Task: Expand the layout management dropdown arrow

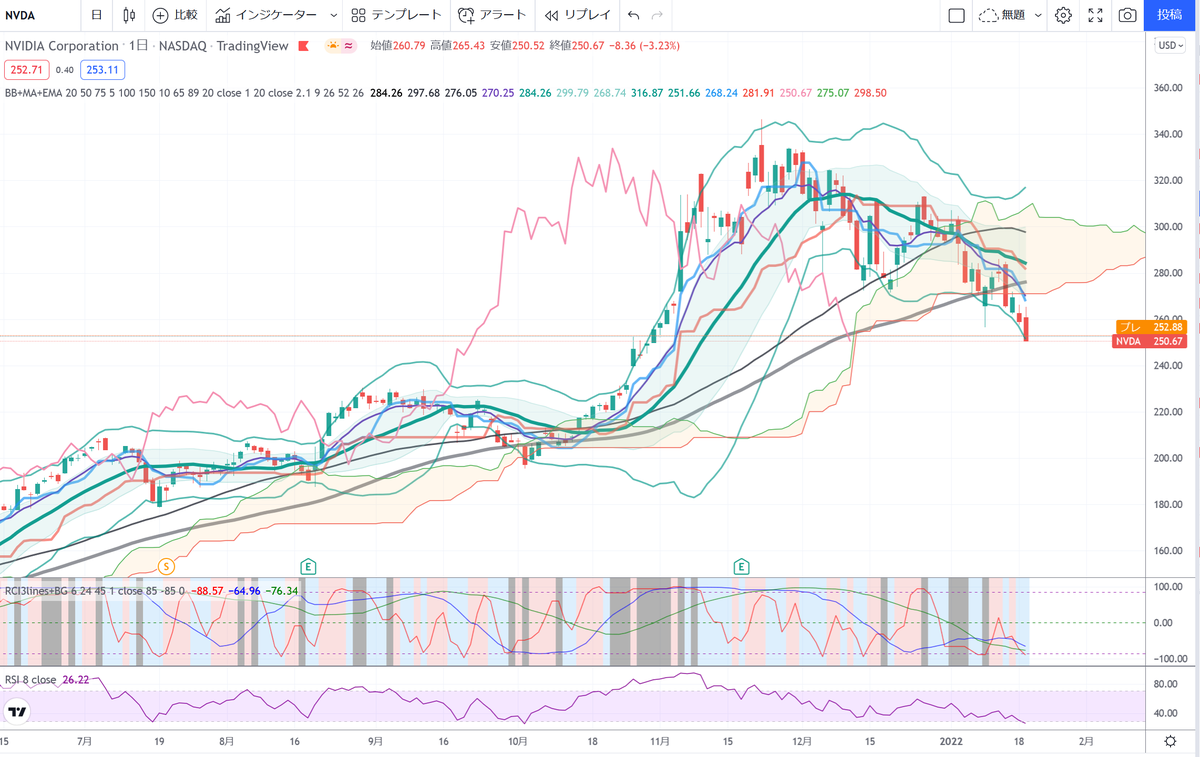Action: 1038,15
